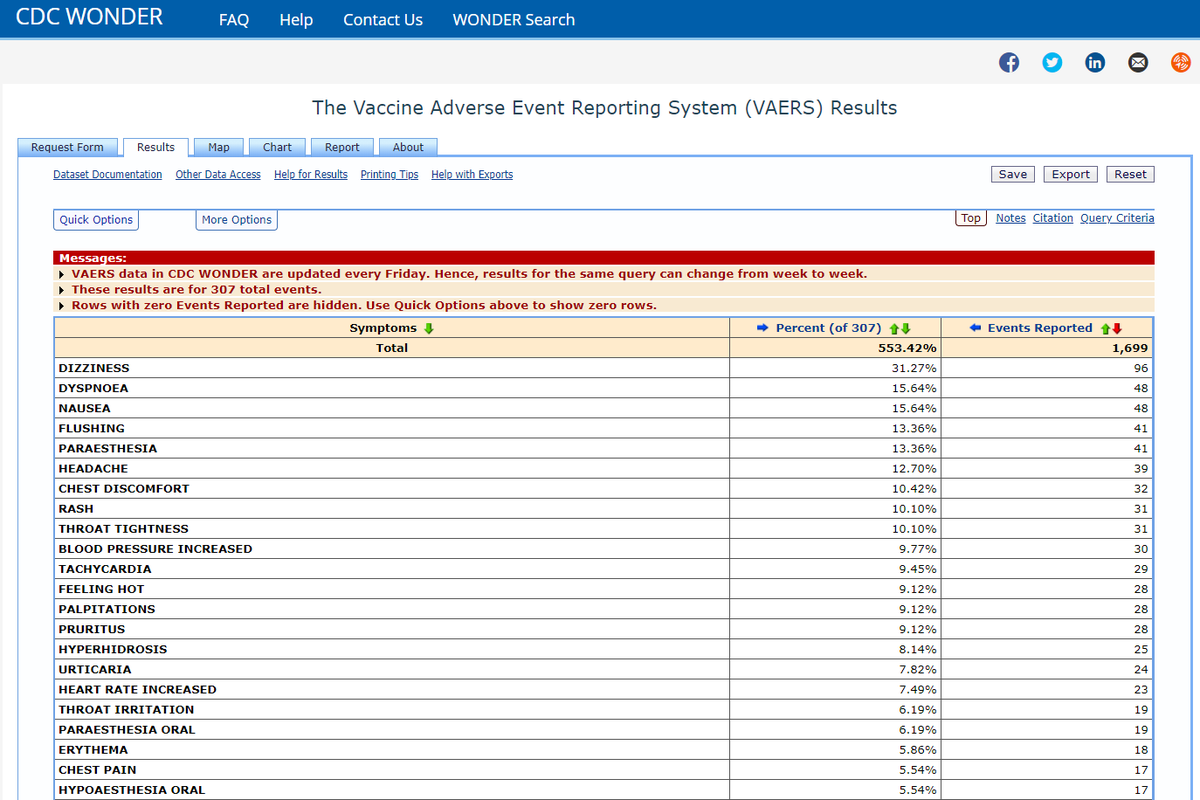Click the orange syndicate icon
Screen dimensions: 1200x800
coord(1181,63)
